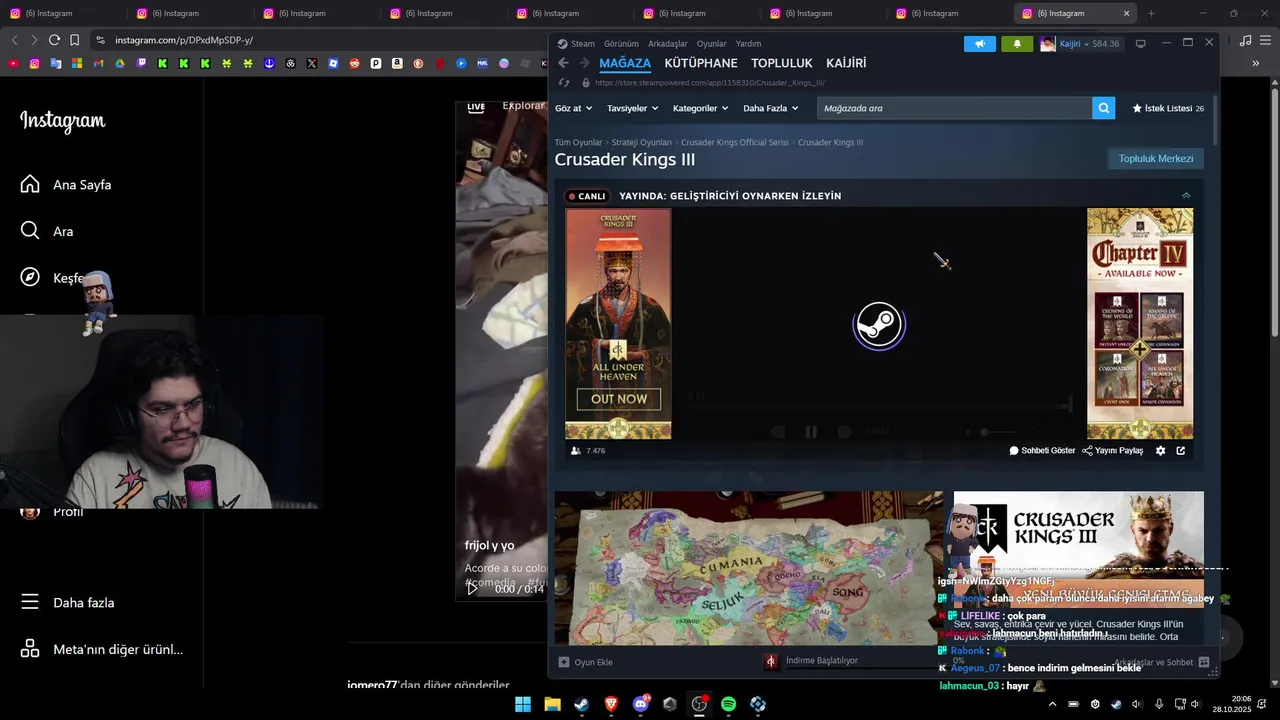Open Windows Start menu
This screenshot has width=1280, height=720.
click(523, 704)
